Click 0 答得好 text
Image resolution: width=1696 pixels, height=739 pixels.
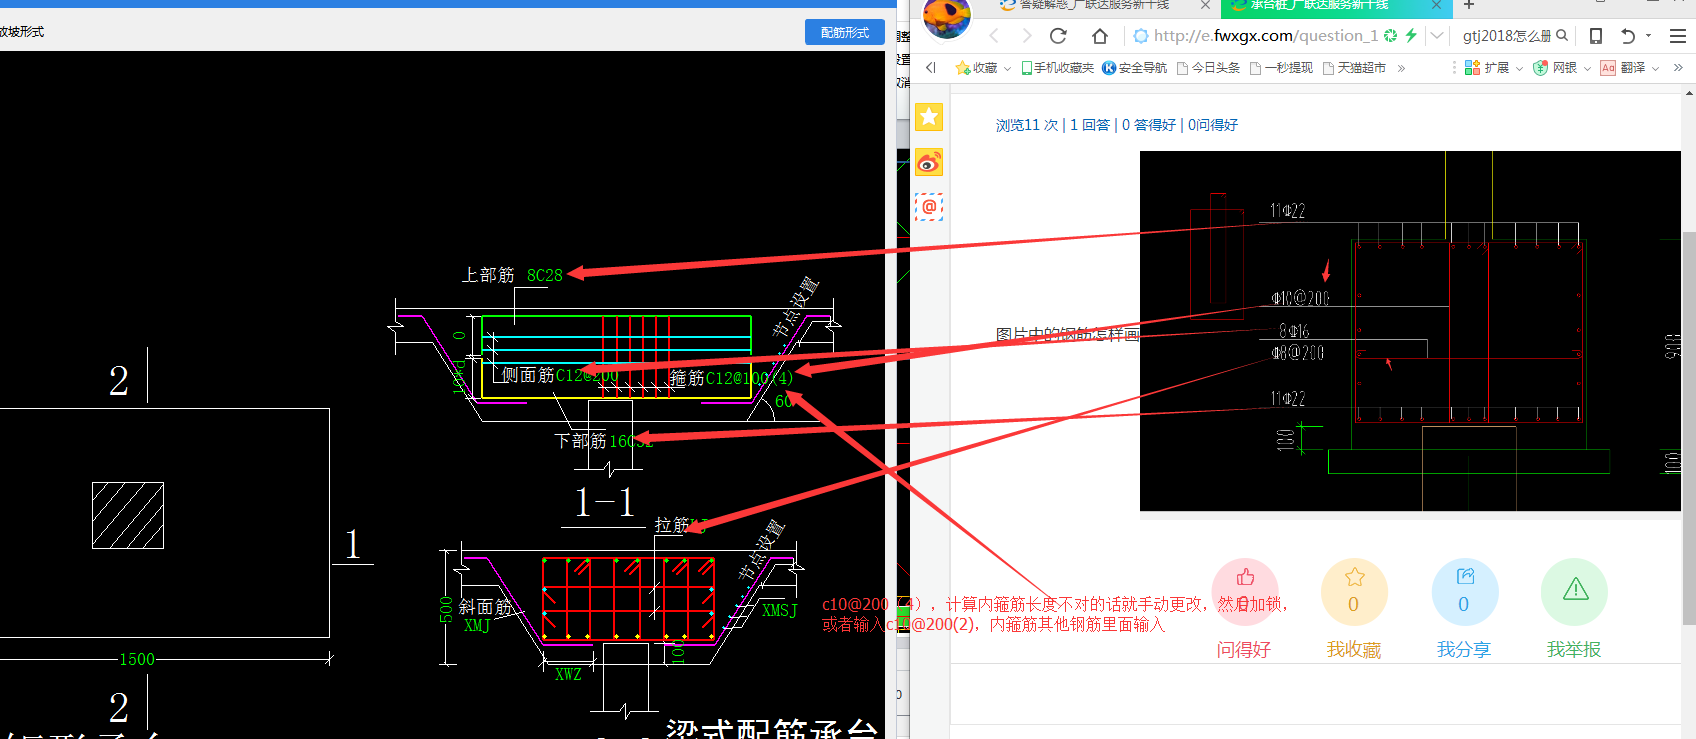tap(1149, 125)
